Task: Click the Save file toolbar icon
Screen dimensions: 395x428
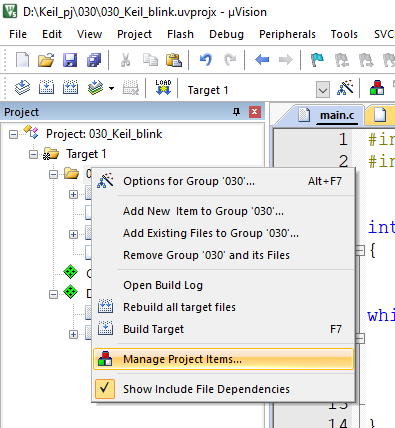Action: (x=70, y=60)
